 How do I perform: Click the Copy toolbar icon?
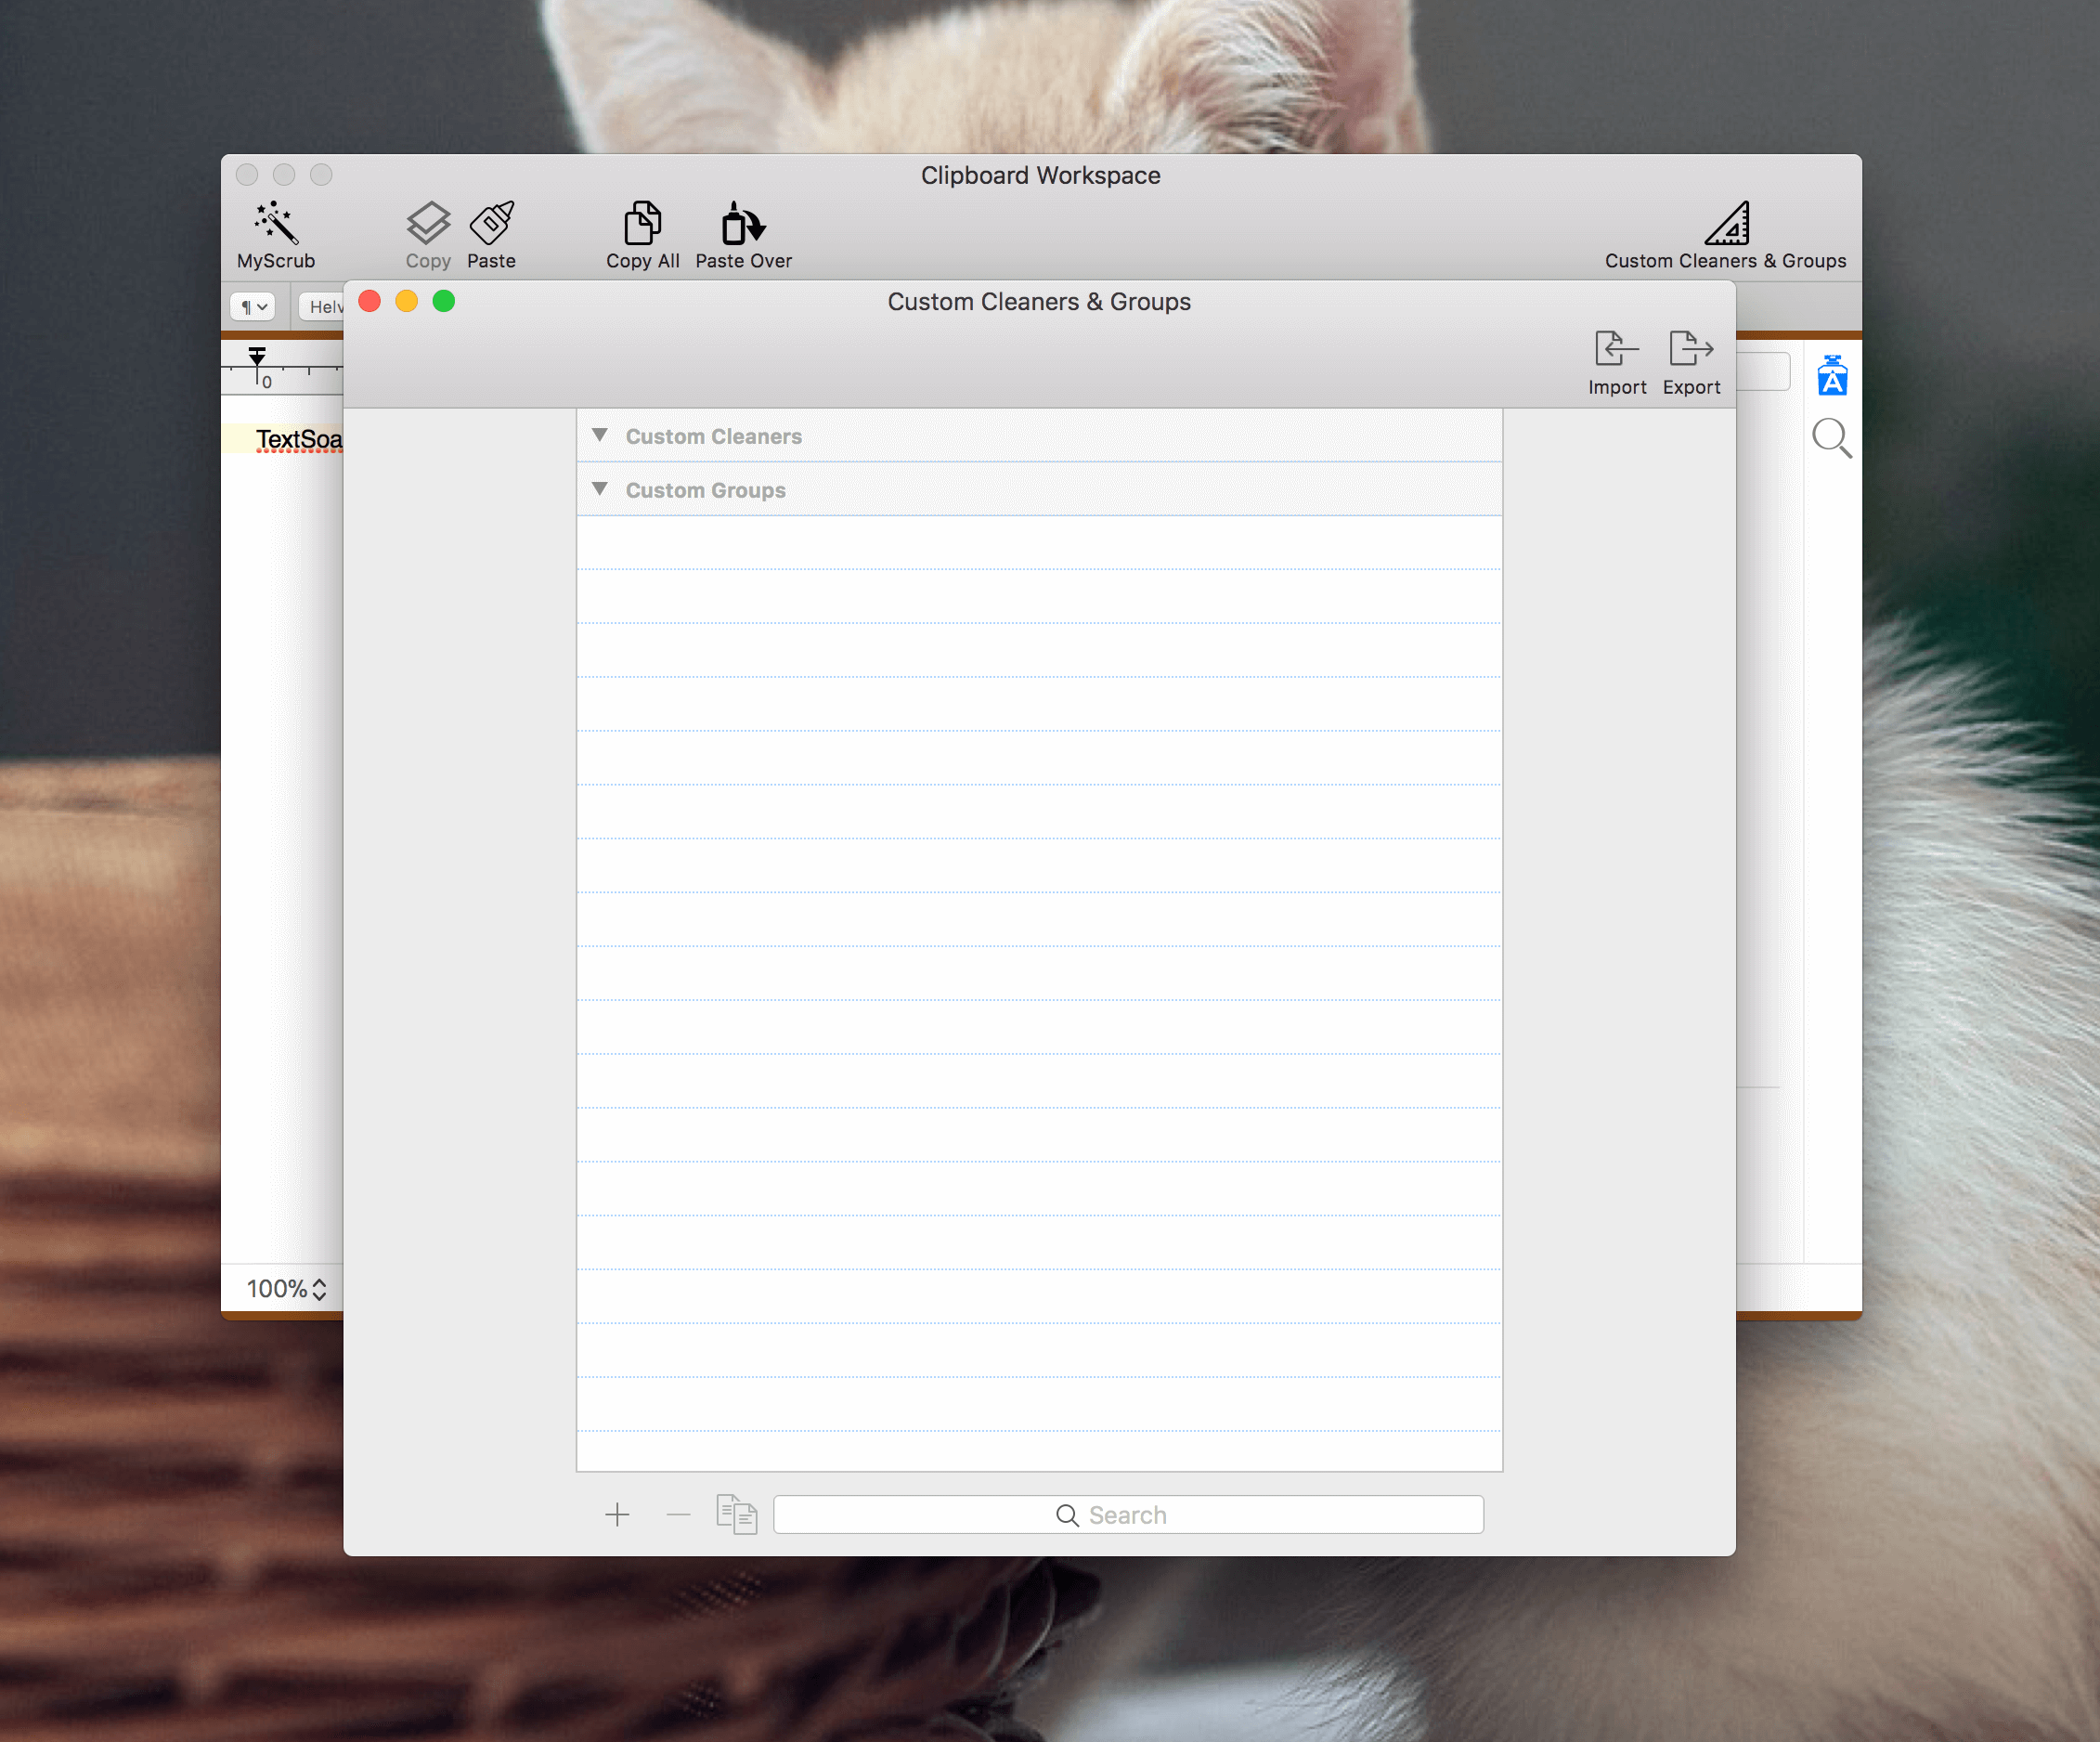428,223
